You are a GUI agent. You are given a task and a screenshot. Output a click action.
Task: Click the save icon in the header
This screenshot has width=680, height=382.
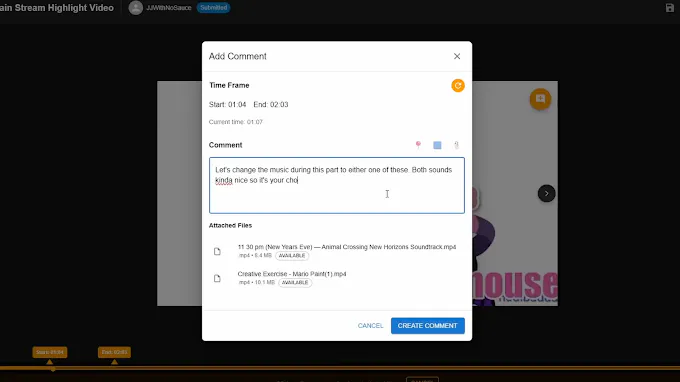[670, 8]
